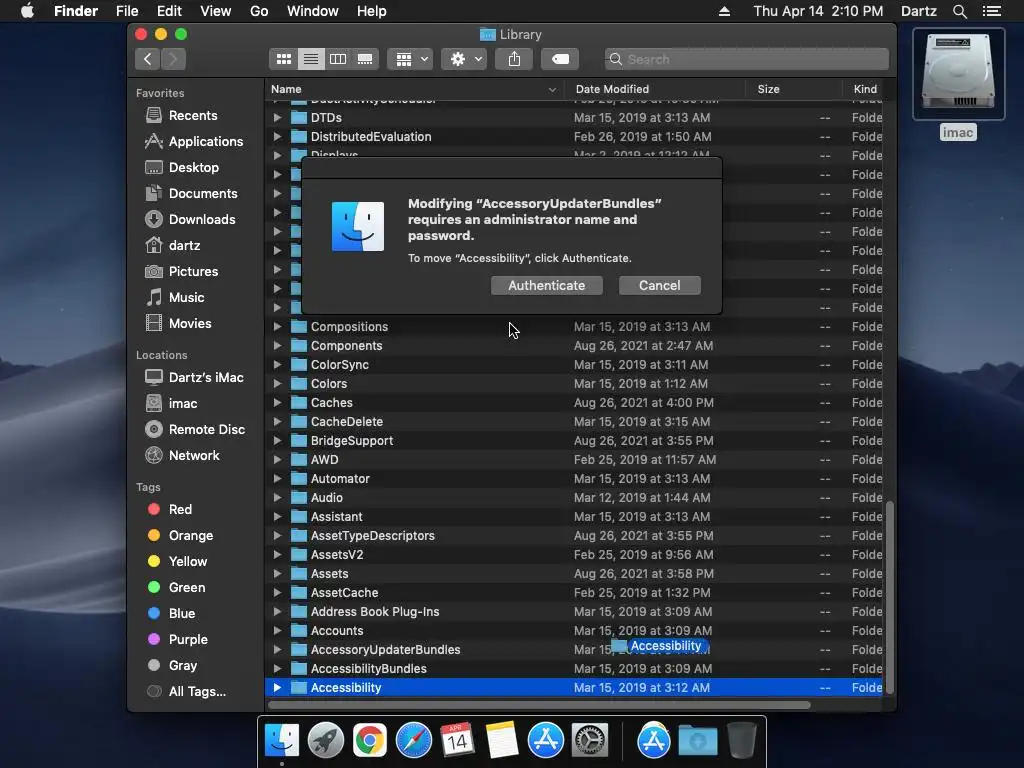The height and width of the screenshot is (768, 1024).
Task: Open All Tags in the sidebar
Action: pos(187,692)
